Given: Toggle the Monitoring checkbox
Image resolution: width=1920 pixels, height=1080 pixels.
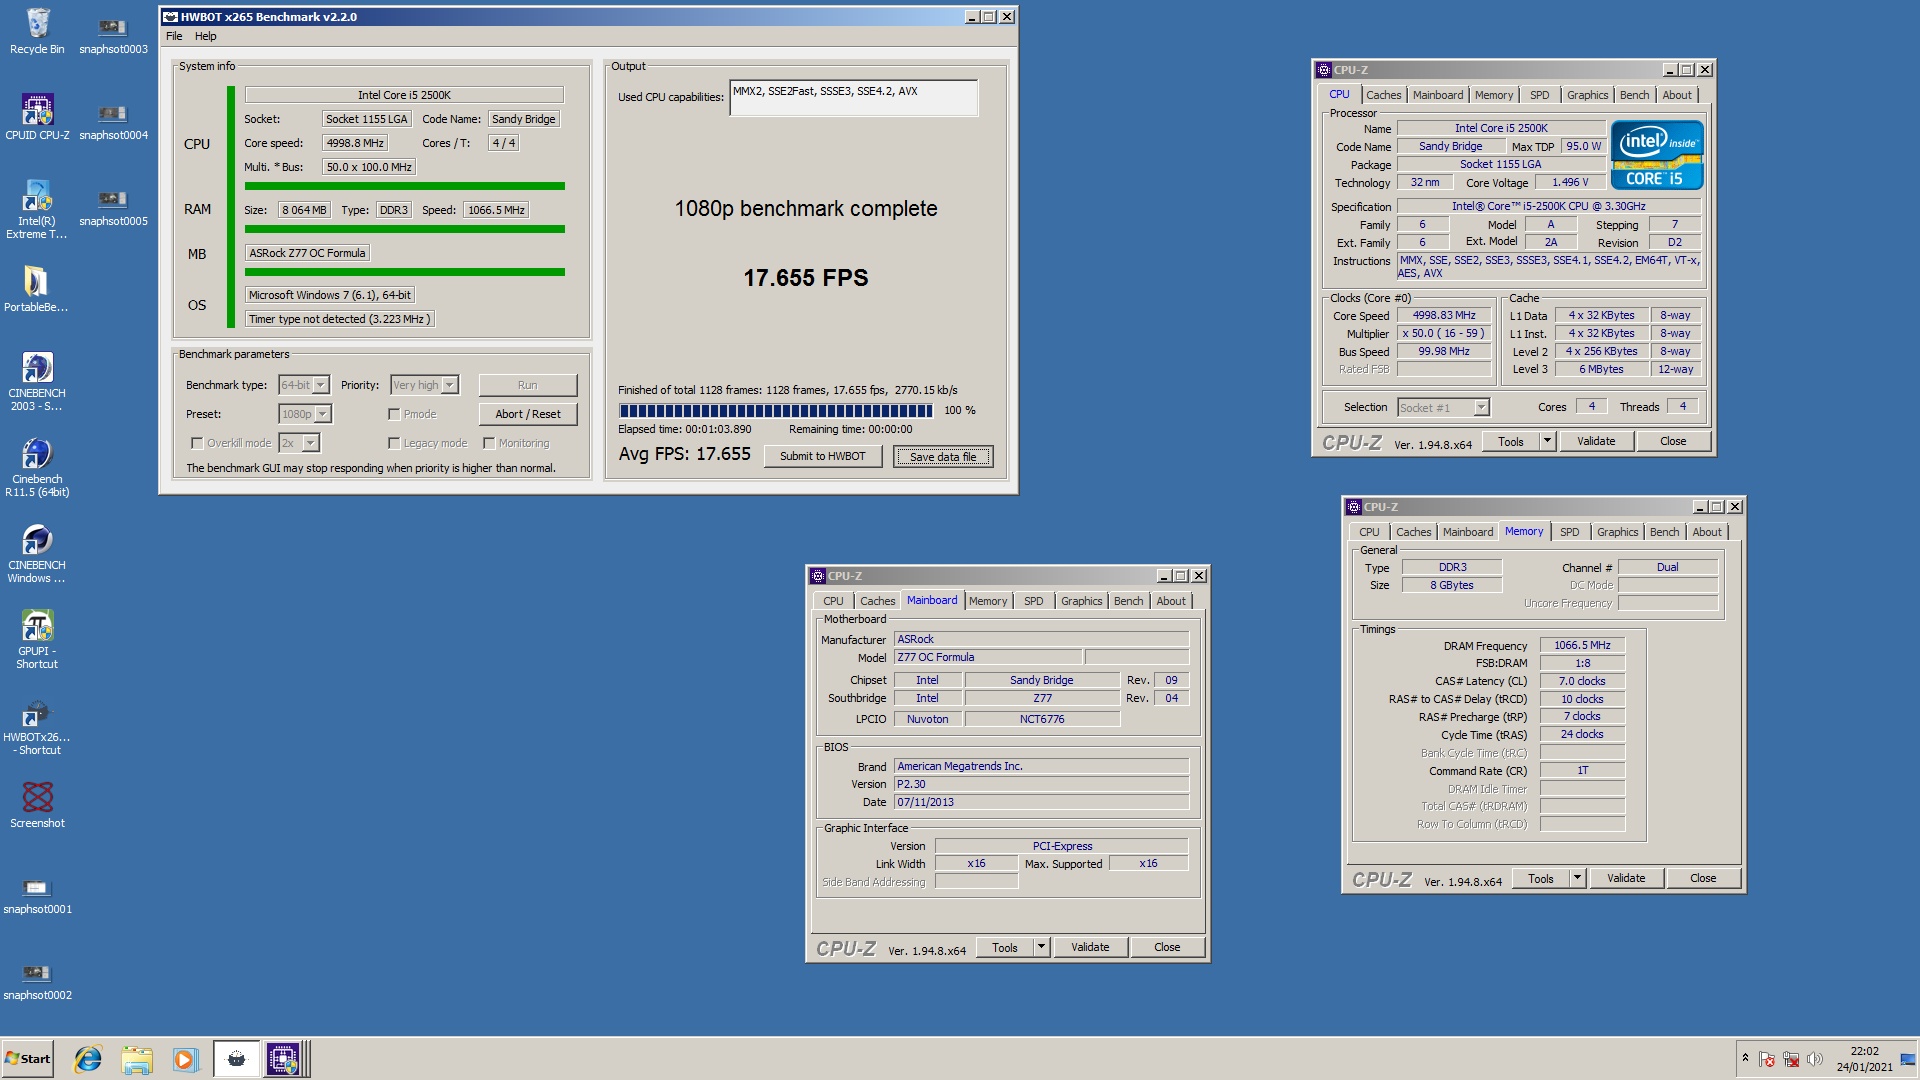Looking at the screenshot, I should pyautogui.click(x=489, y=443).
